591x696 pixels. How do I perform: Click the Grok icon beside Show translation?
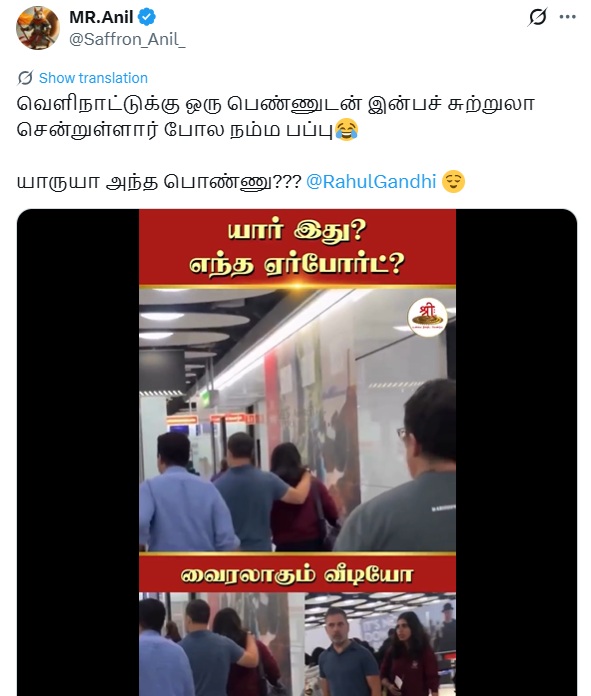coord(25,78)
